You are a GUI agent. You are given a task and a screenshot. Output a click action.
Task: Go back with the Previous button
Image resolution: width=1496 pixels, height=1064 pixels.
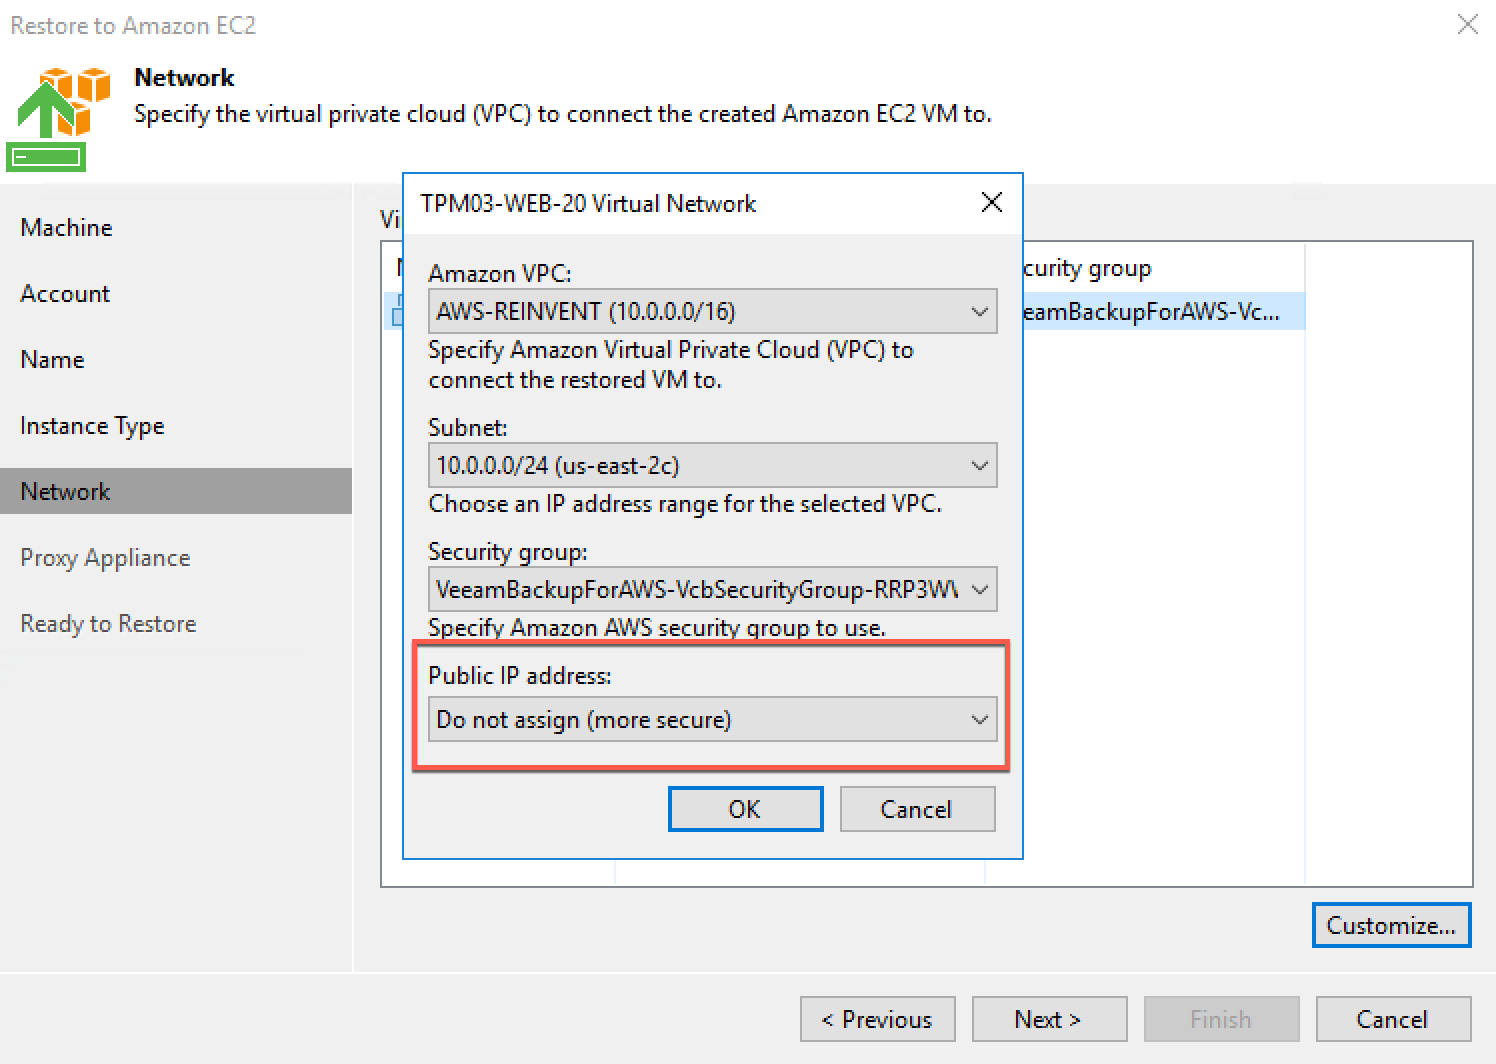coord(877,1019)
